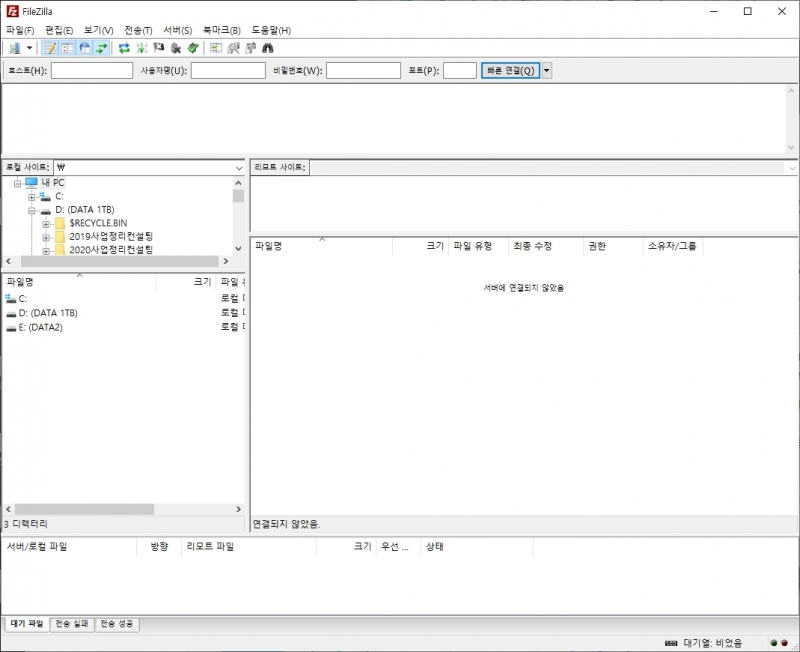The height and width of the screenshot is (652, 800).
Task: Open the 보기(V) menu
Action: pyautogui.click(x=98, y=30)
